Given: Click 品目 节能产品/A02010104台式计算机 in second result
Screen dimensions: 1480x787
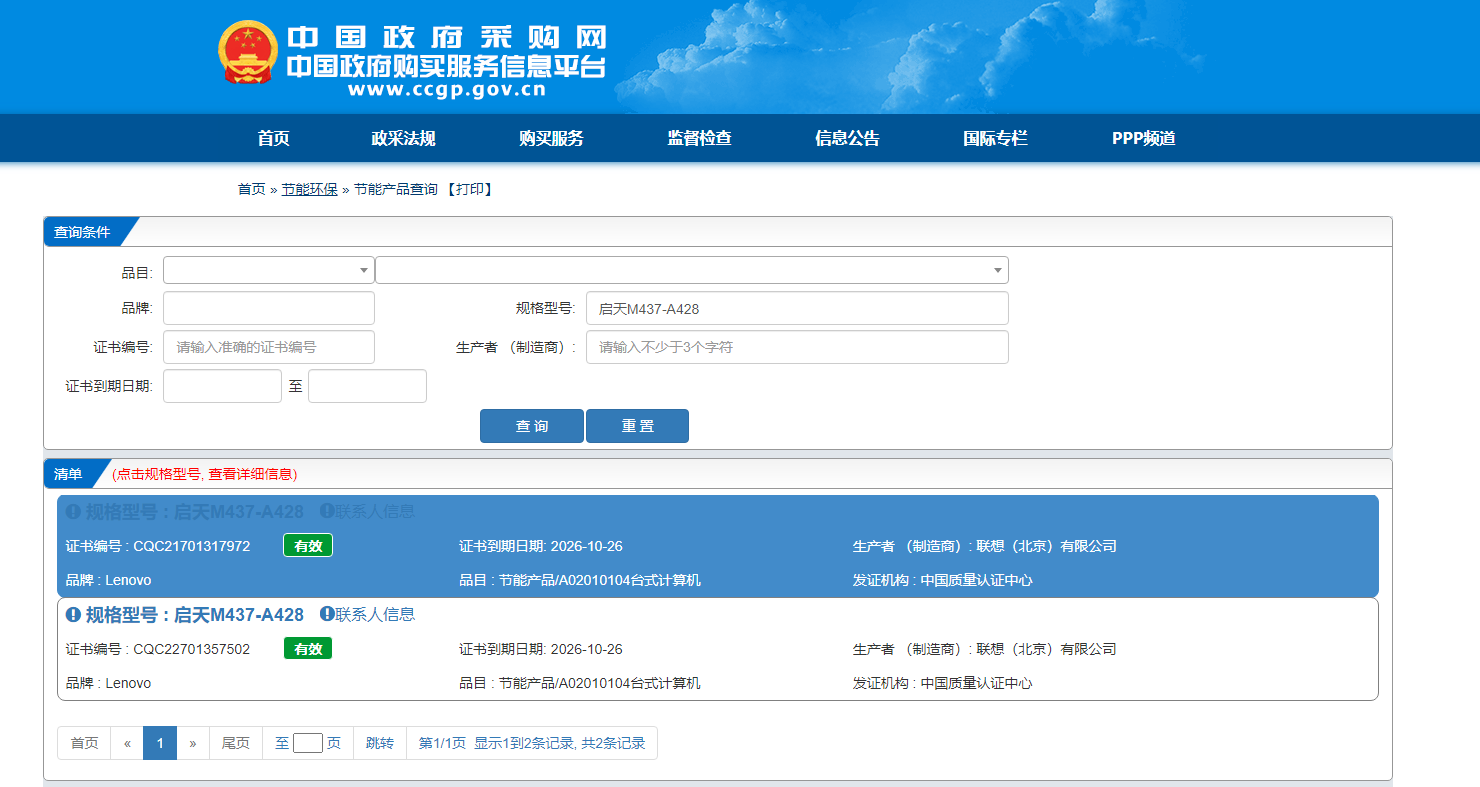Looking at the screenshot, I should [580, 683].
